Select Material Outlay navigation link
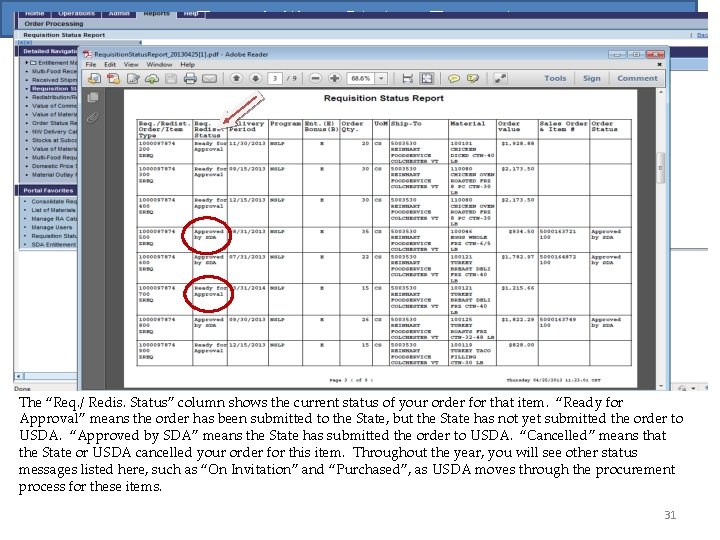This screenshot has height=540, width=720. (x=54, y=175)
